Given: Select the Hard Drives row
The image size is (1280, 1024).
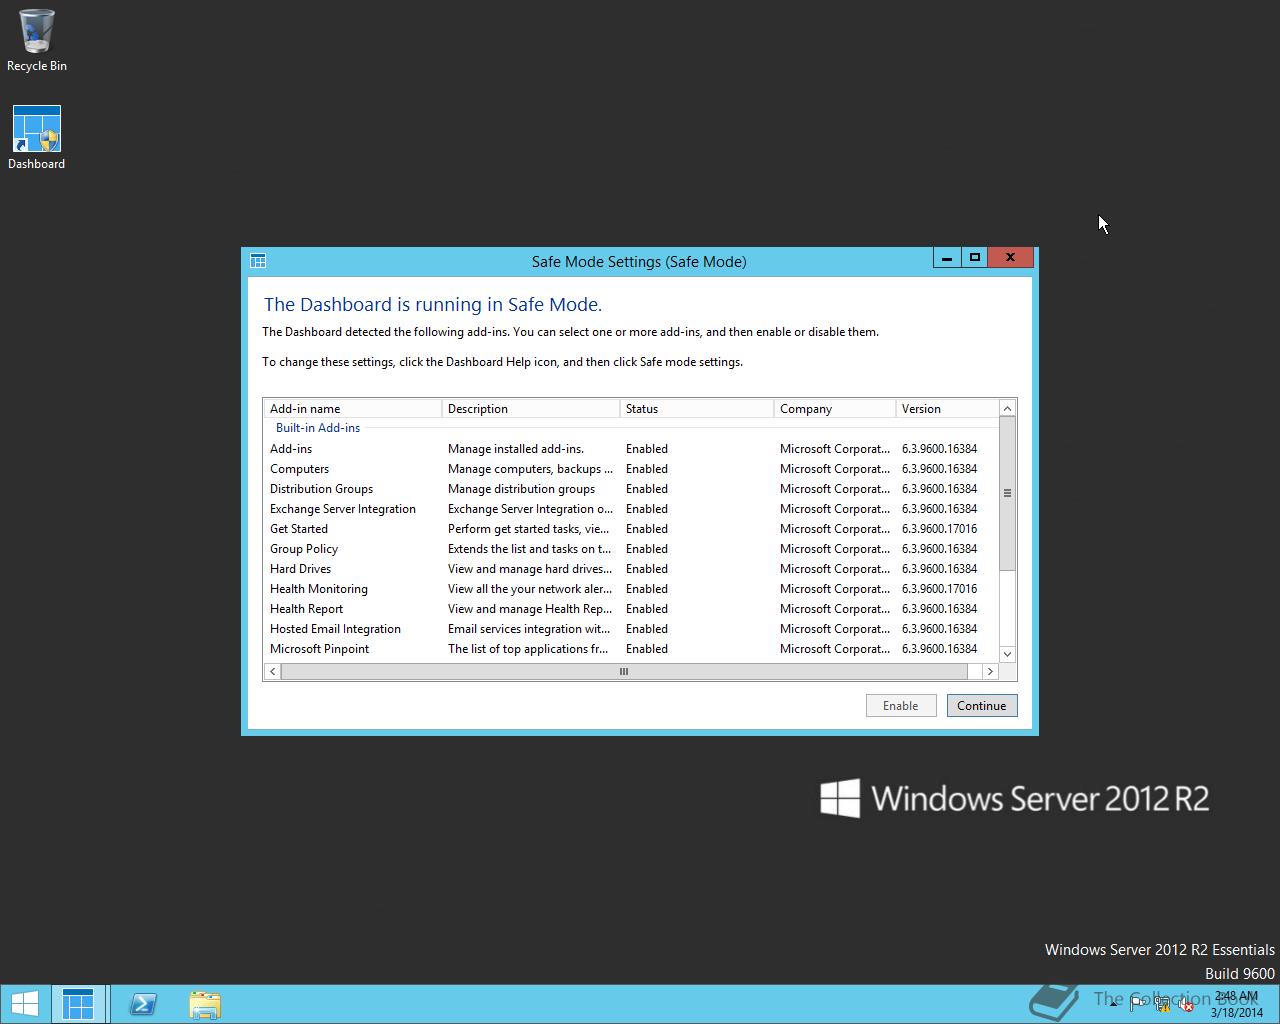Looking at the screenshot, I should tap(631, 569).
